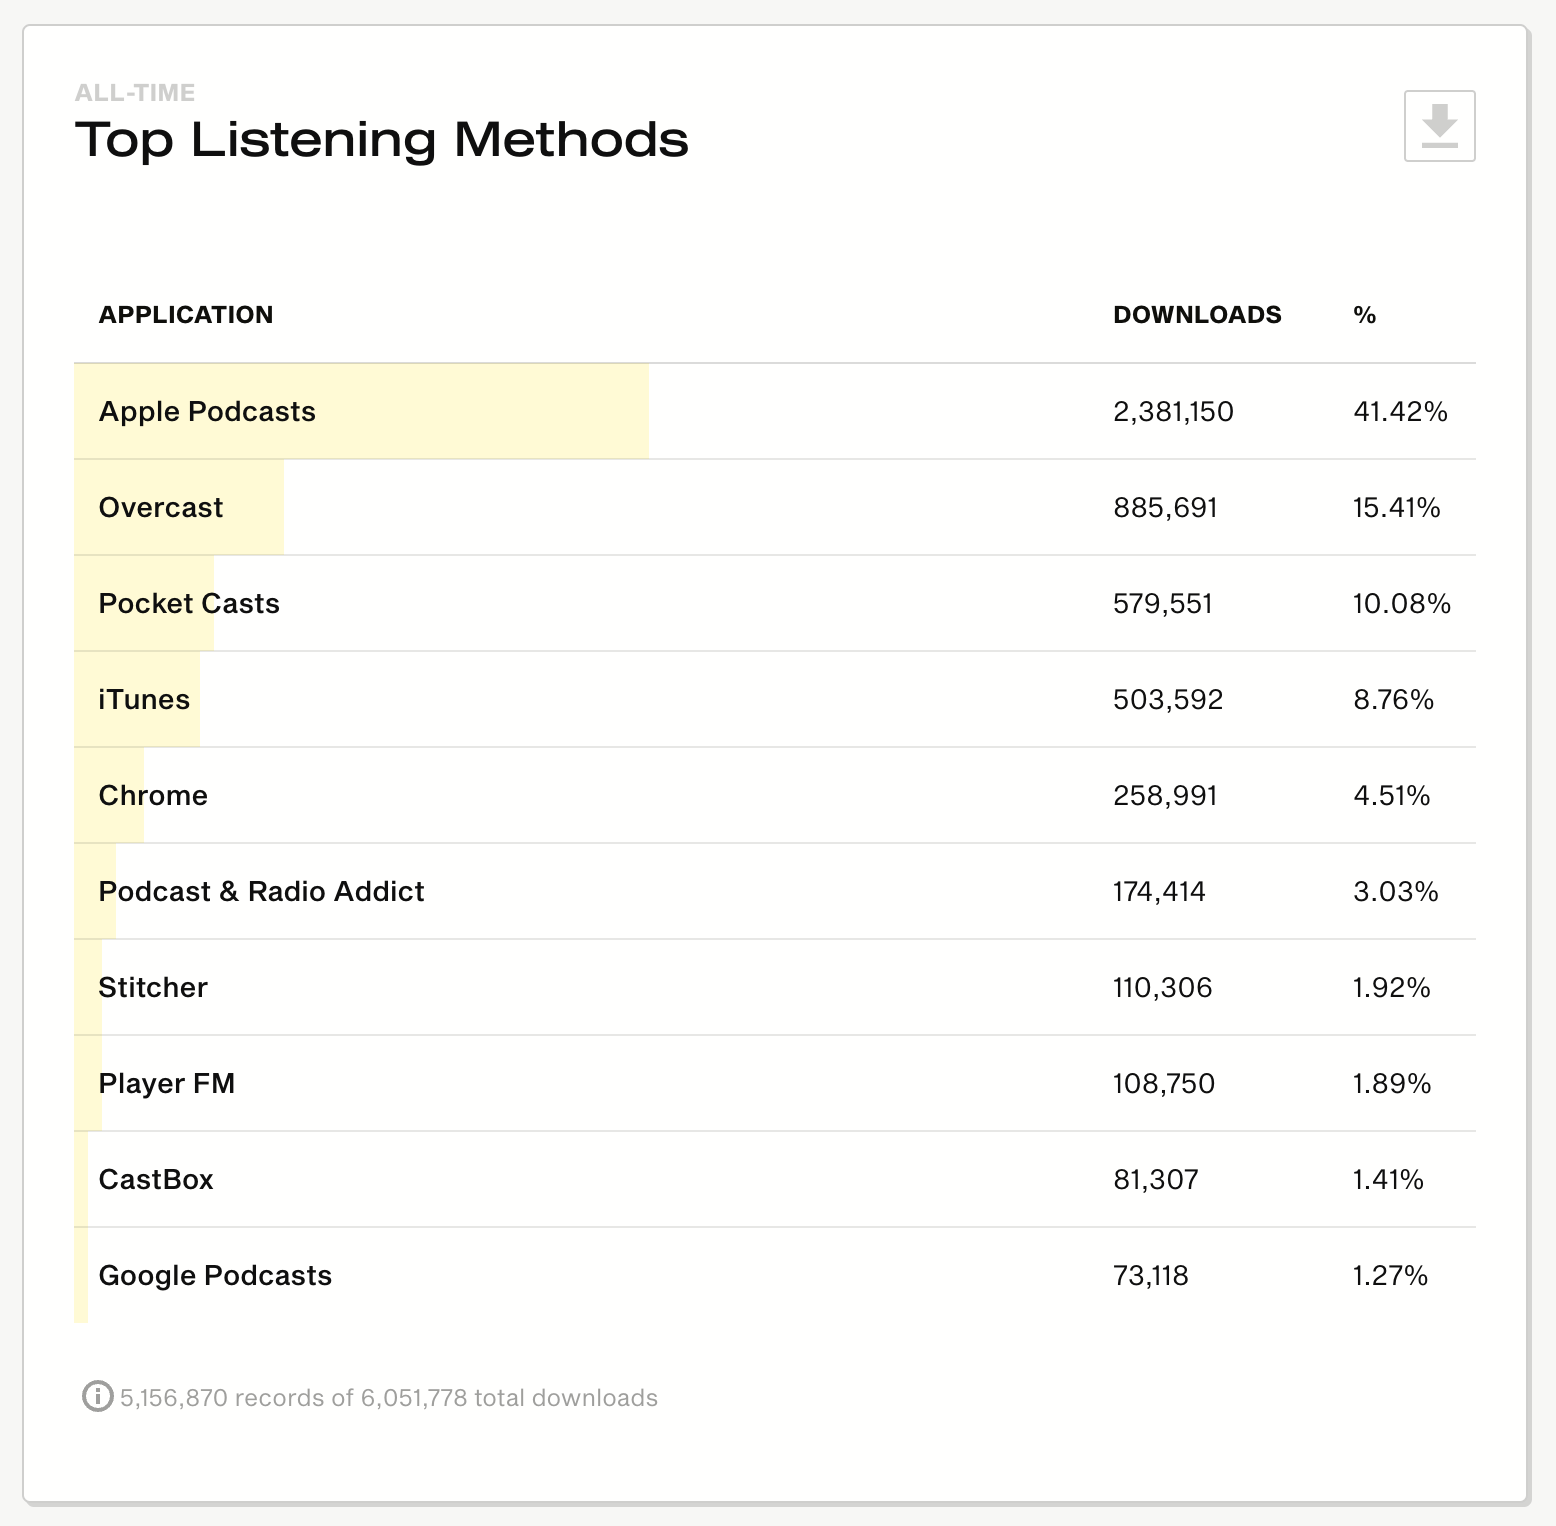Click the Top Listening Methods heading
The image size is (1556, 1526).
tap(381, 139)
